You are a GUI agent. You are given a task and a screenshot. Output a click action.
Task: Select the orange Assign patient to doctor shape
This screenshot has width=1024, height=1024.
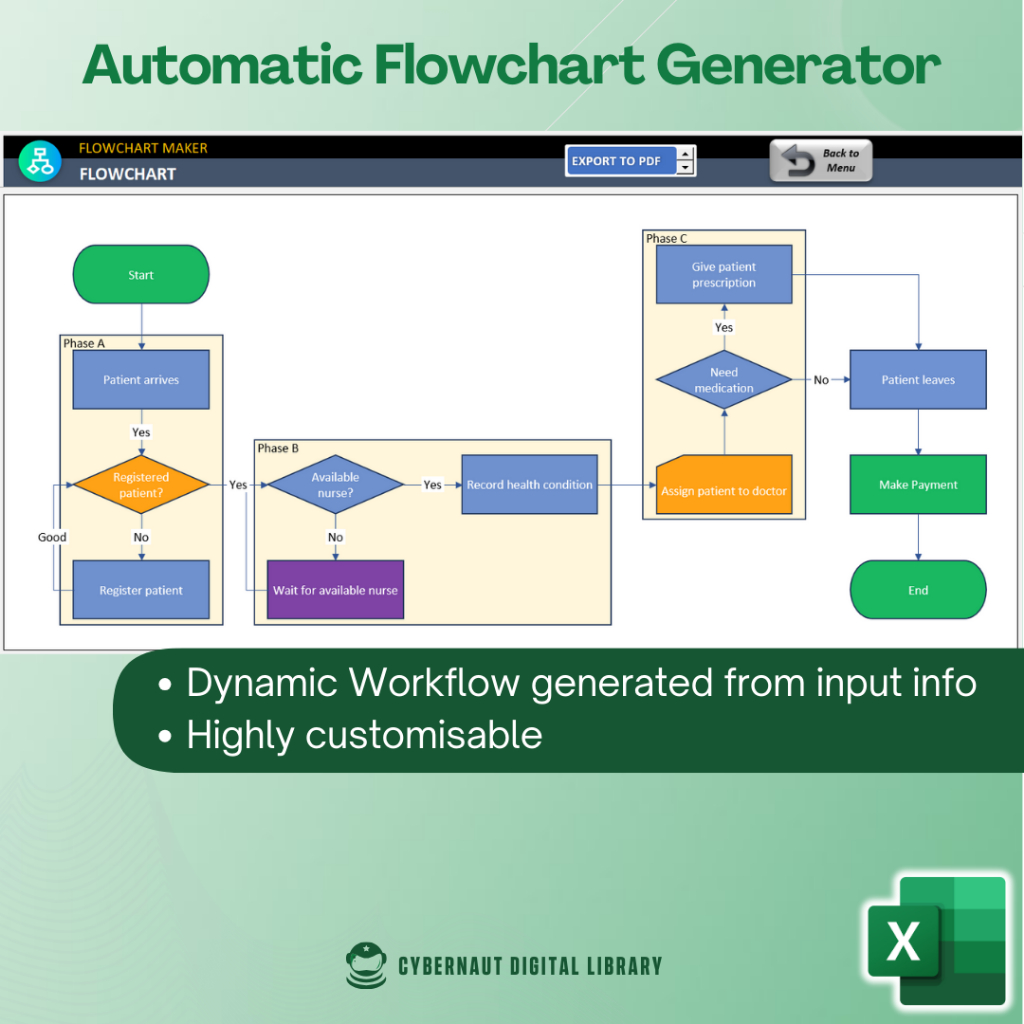(724, 485)
